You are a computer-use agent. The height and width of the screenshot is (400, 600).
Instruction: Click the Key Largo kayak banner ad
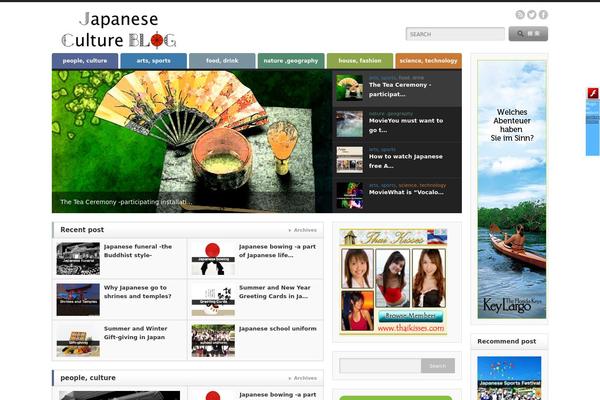(x=512, y=189)
